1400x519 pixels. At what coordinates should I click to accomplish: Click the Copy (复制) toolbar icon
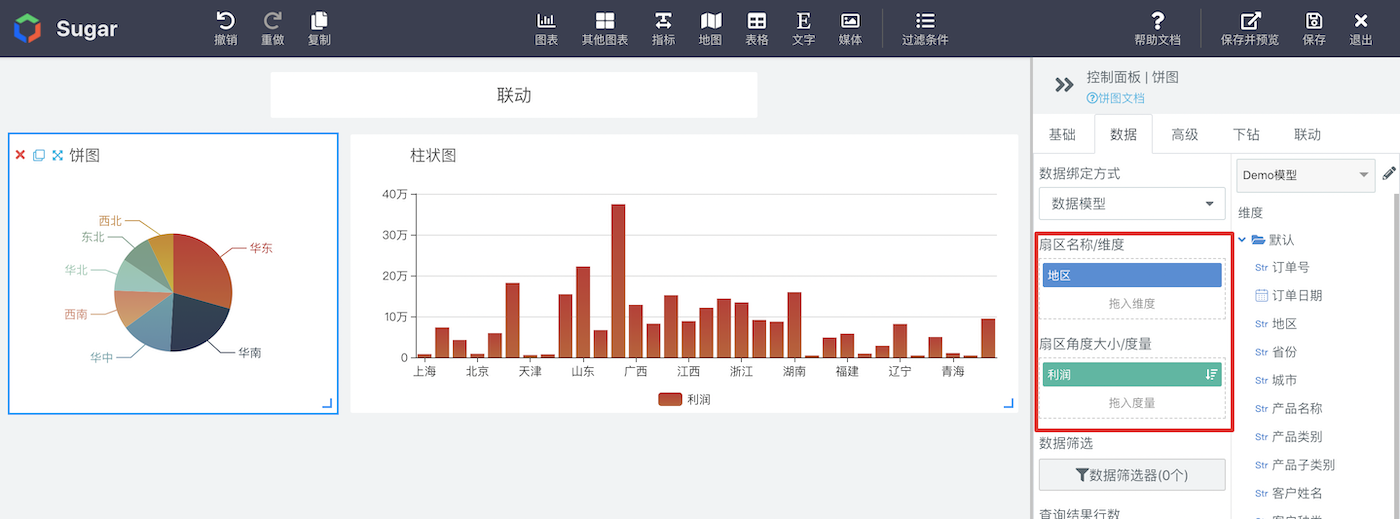pyautogui.click(x=319, y=28)
